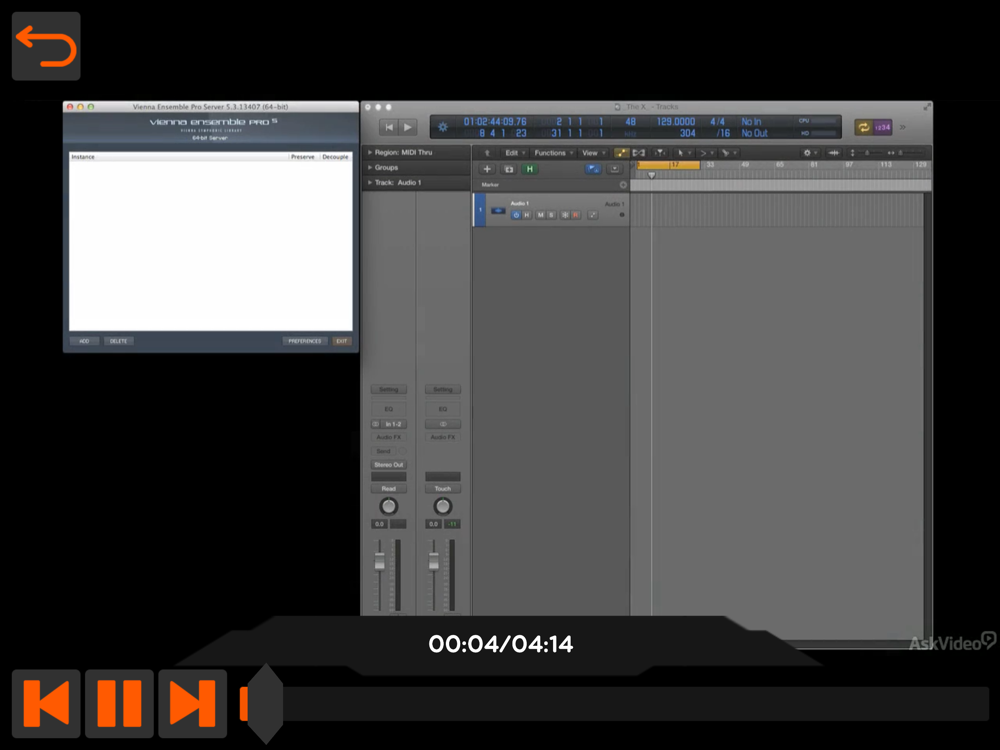Open the track header dropdown button beside global tracks
Screen dimensions: 1000x750
point(614,169)
